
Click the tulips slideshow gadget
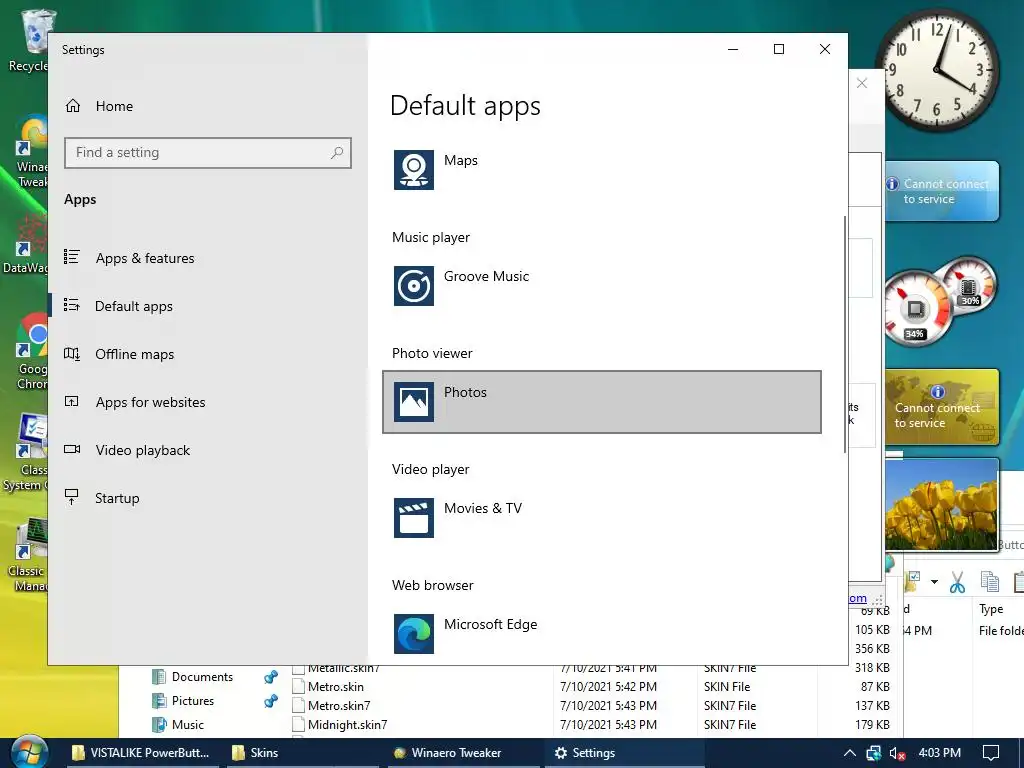(941, 505)
